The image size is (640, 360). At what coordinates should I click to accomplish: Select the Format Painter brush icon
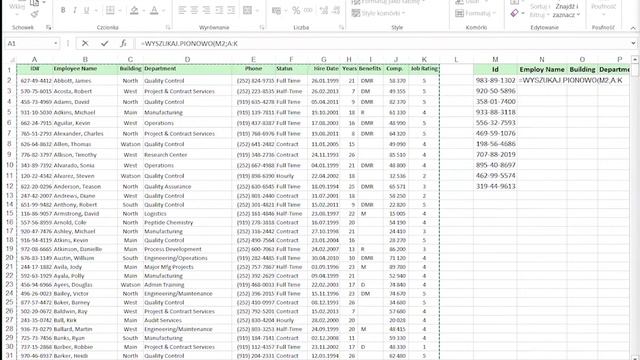pyautogui.click(x=35, y=14)
